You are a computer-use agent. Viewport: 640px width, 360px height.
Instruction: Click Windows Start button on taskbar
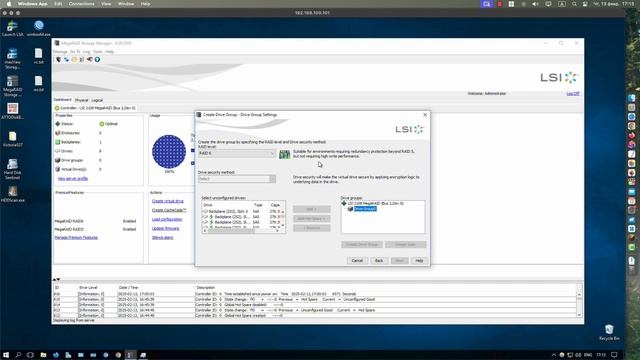tap(6, 355)
